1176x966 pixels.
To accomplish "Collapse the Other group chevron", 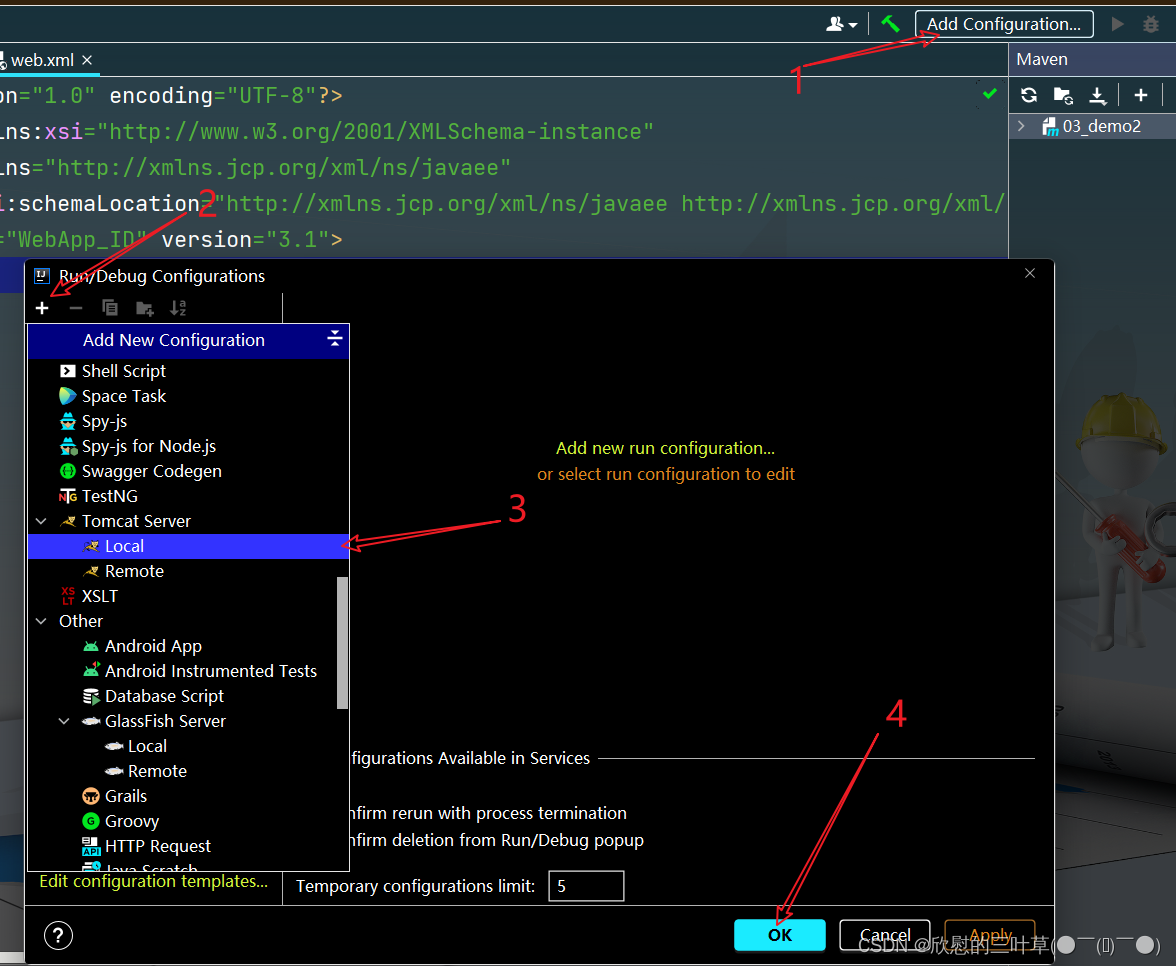I will tap(41, 621).
